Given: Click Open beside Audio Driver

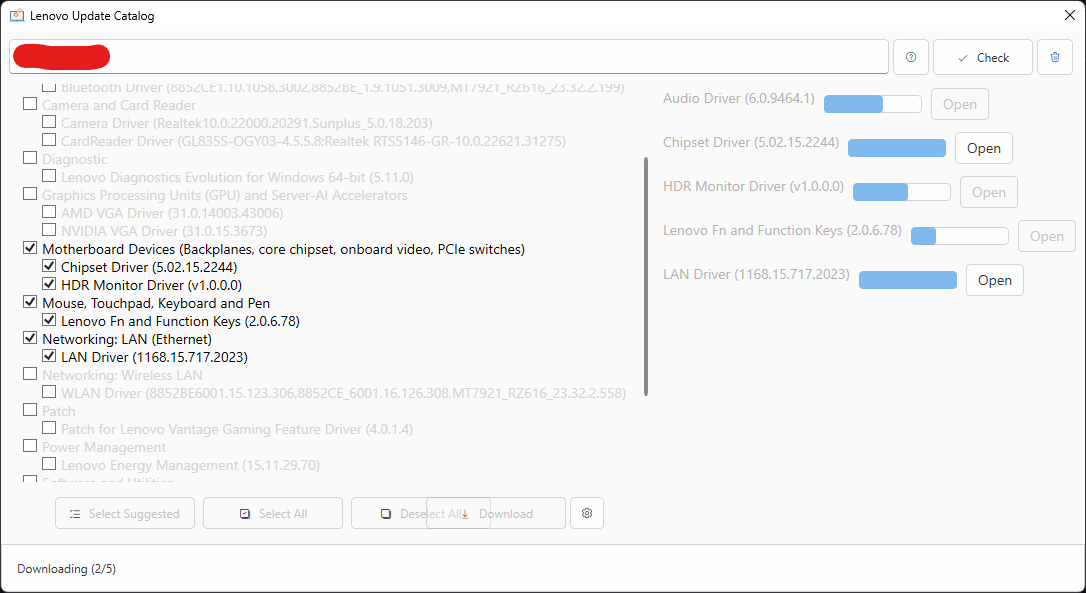Looking at the screenshot, I should pyautogui.click(x=959, y=105).
